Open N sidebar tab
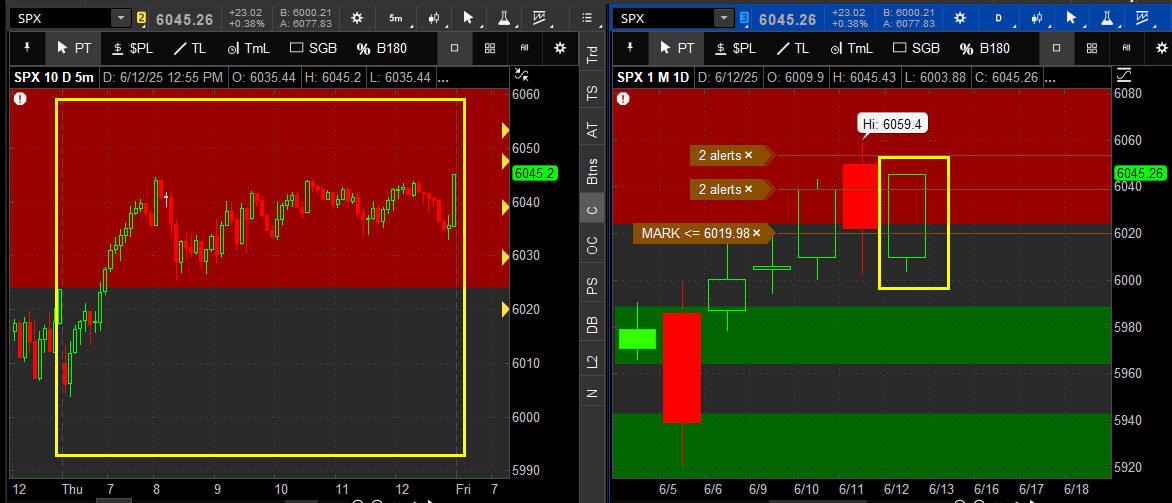Image resolution: width=1172 pixels, height=503 pixels. pos(592,393)
